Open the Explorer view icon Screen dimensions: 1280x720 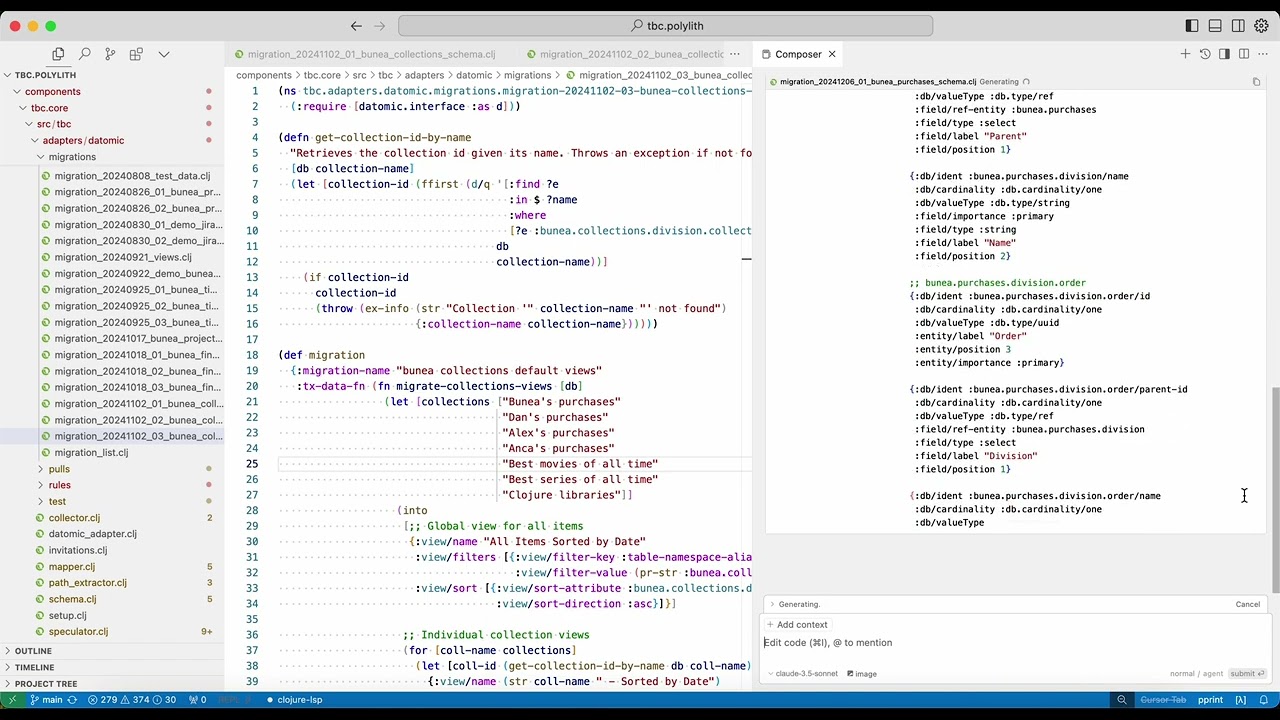coord(58,54)
